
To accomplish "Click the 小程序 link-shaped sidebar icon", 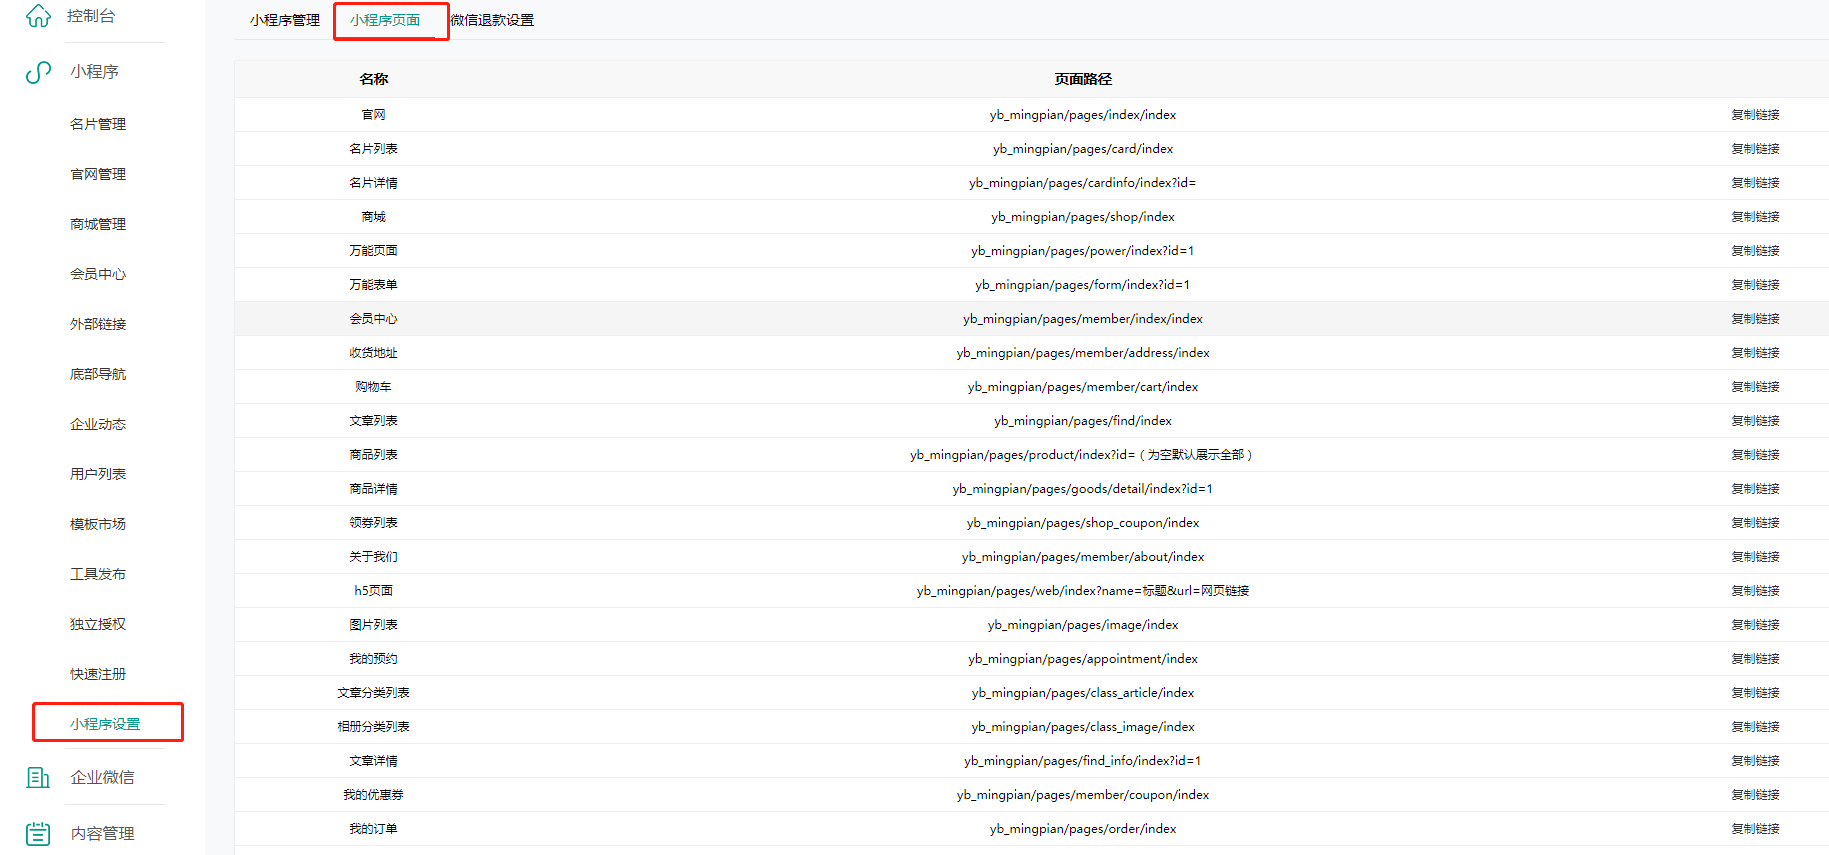I will (x=38, y=72).
